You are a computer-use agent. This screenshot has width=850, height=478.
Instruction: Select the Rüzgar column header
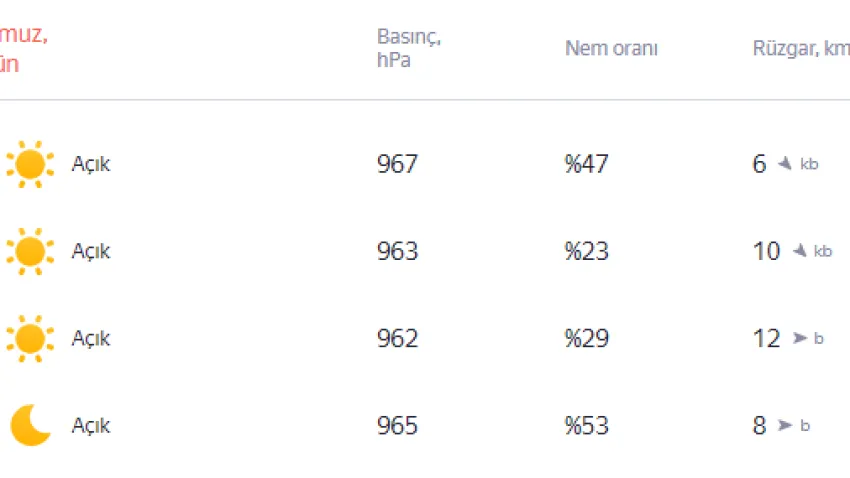click(800, 48)
